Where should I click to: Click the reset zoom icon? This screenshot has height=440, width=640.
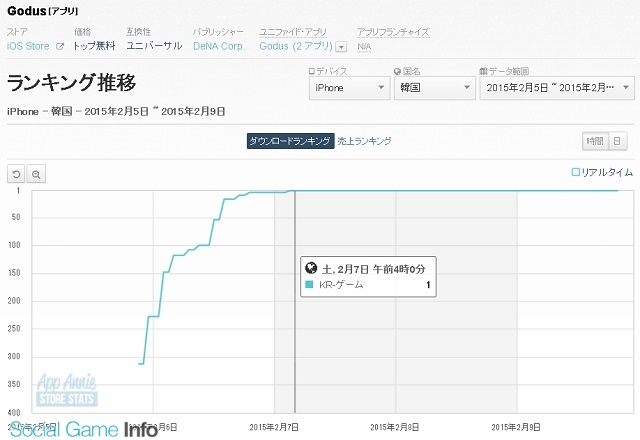pyautogui.click(x=16, y=174)
